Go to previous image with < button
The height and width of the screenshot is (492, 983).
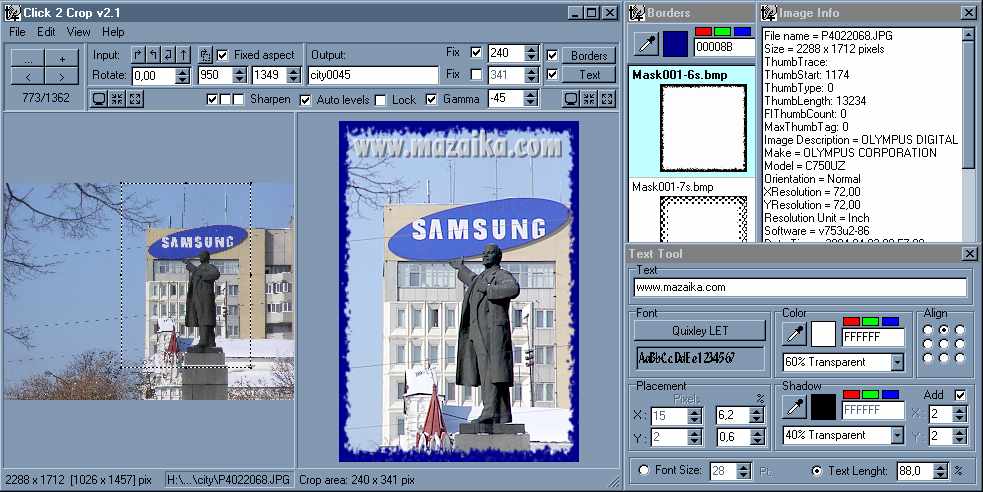coord(28,76)
